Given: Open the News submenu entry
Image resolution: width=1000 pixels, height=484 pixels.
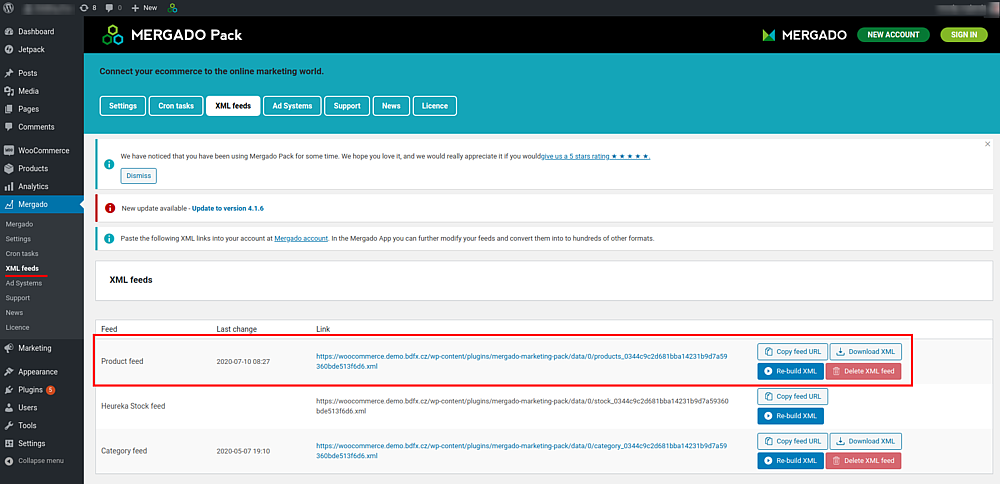Looking at the screenshot, I should (x=14, y=312).
